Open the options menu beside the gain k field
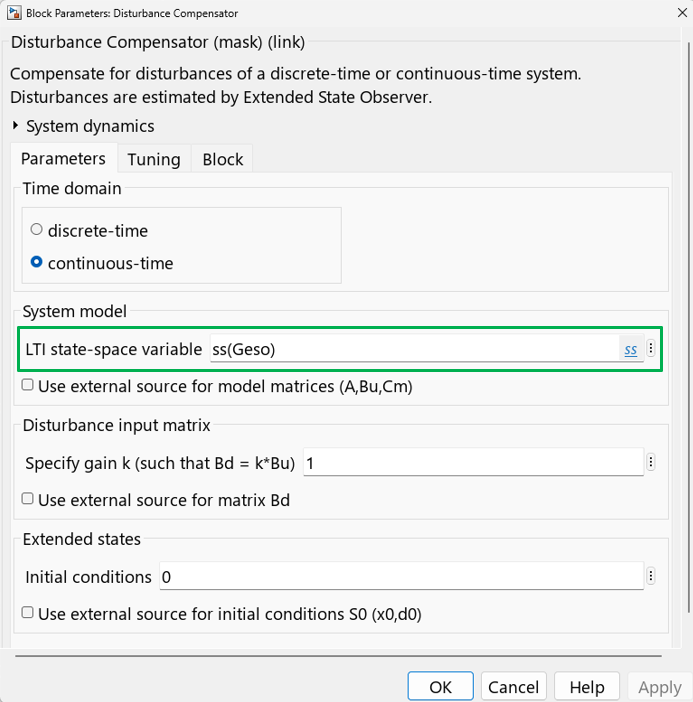 651,462
